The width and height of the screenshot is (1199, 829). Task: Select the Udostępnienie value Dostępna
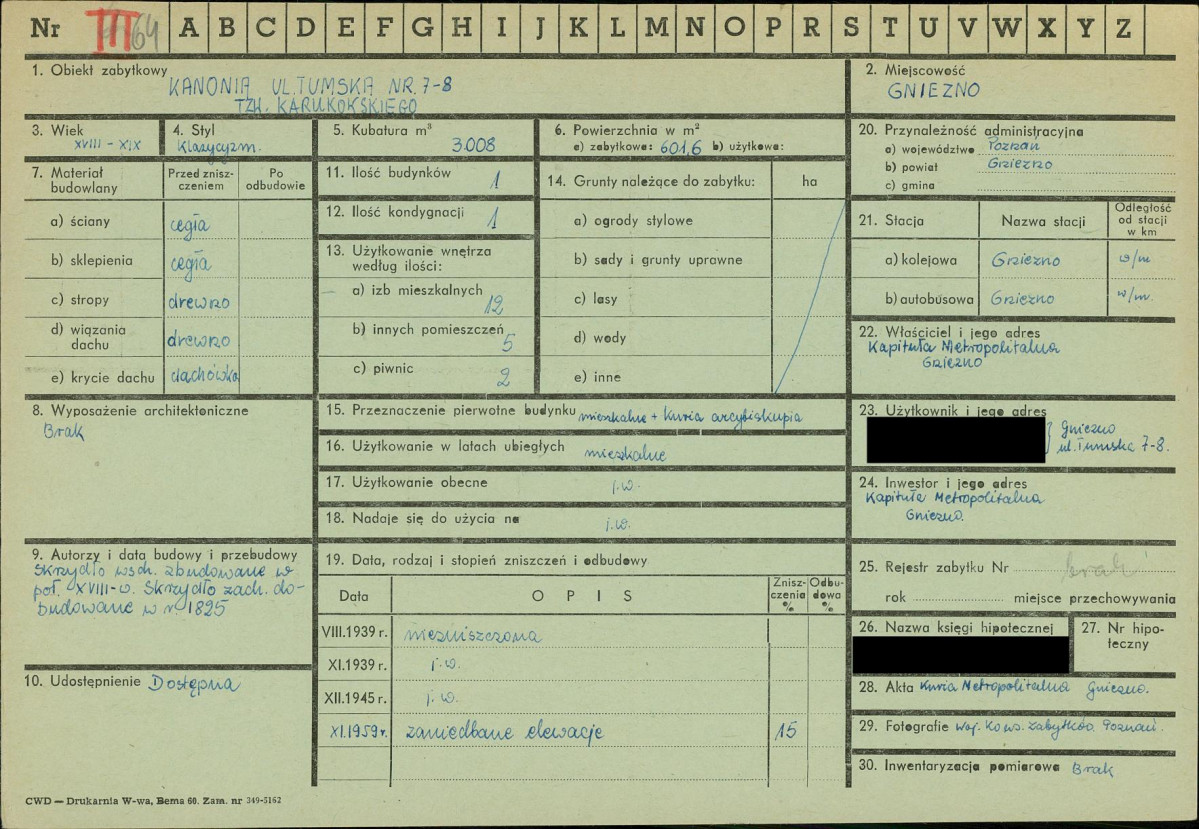coord(195,685)
